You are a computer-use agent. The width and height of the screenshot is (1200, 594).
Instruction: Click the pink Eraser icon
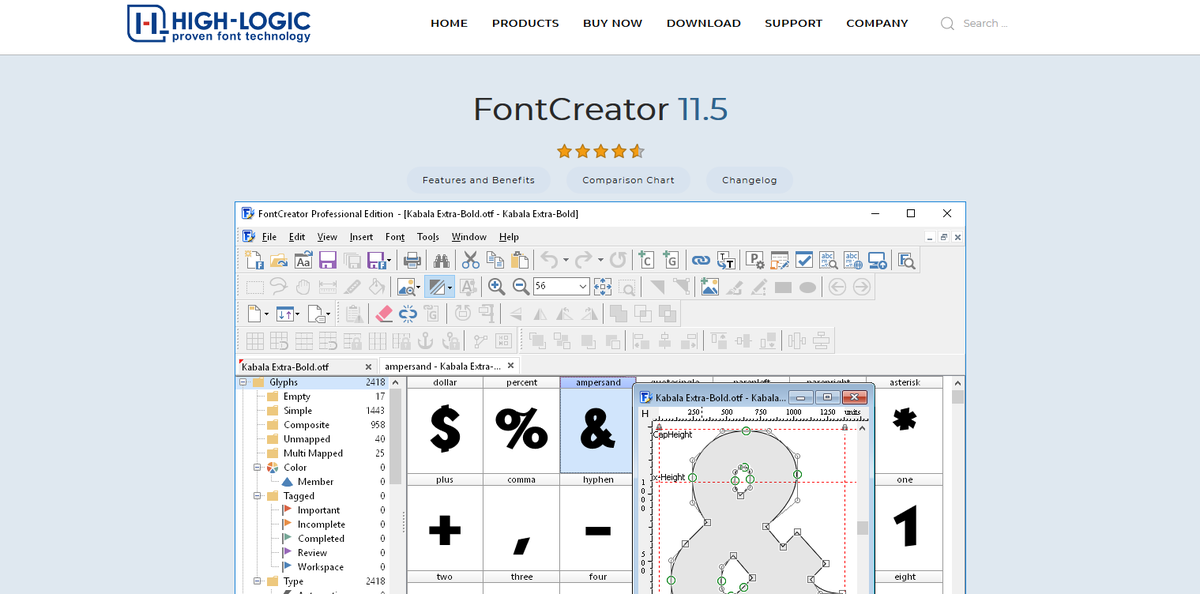[x=384, y=314]
